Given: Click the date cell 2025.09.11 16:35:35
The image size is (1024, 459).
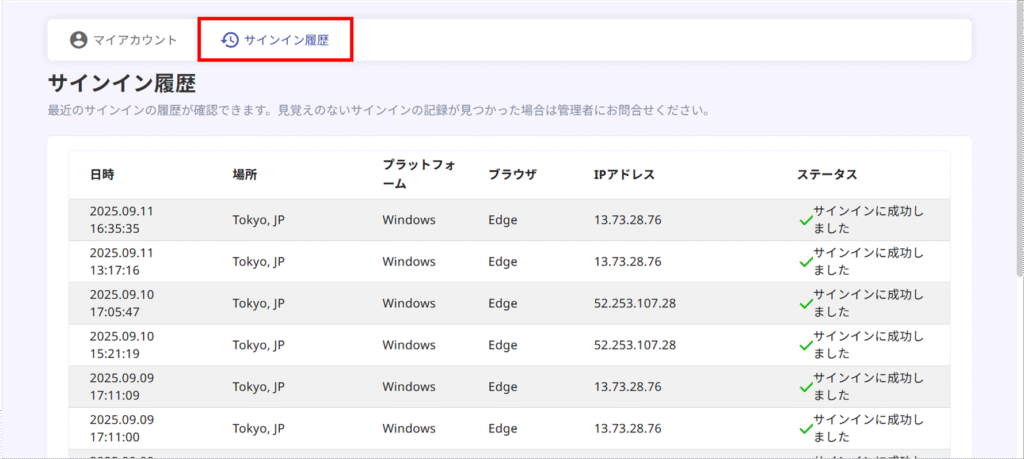Looking at the screenshot, I should coord(121,219).
